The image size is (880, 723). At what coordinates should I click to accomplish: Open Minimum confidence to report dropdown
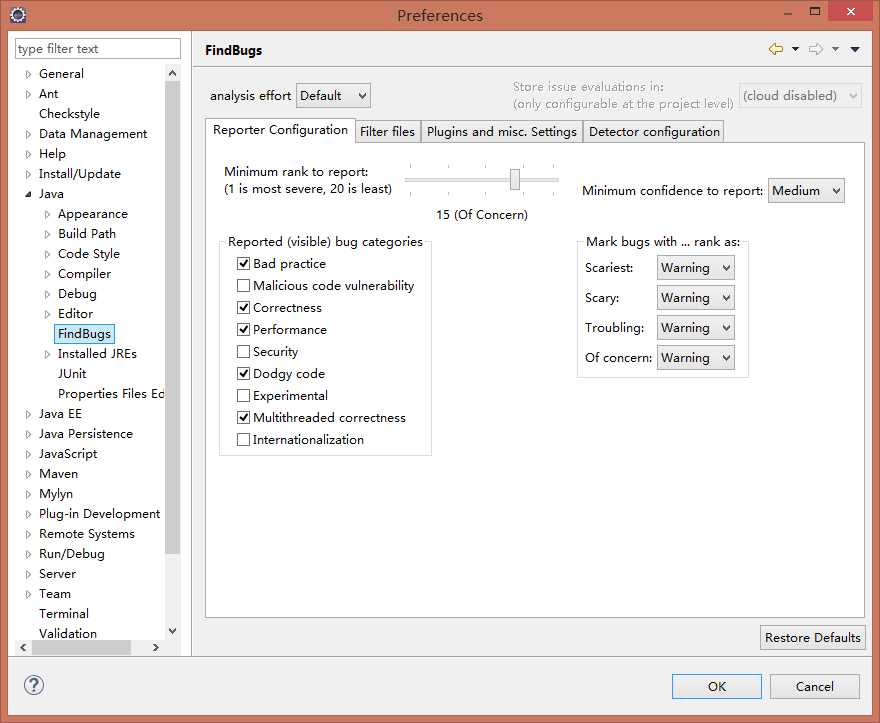click(806, 191)
